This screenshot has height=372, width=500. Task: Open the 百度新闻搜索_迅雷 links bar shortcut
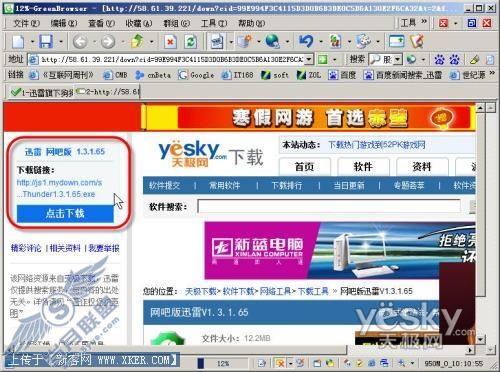pos(403,75)
